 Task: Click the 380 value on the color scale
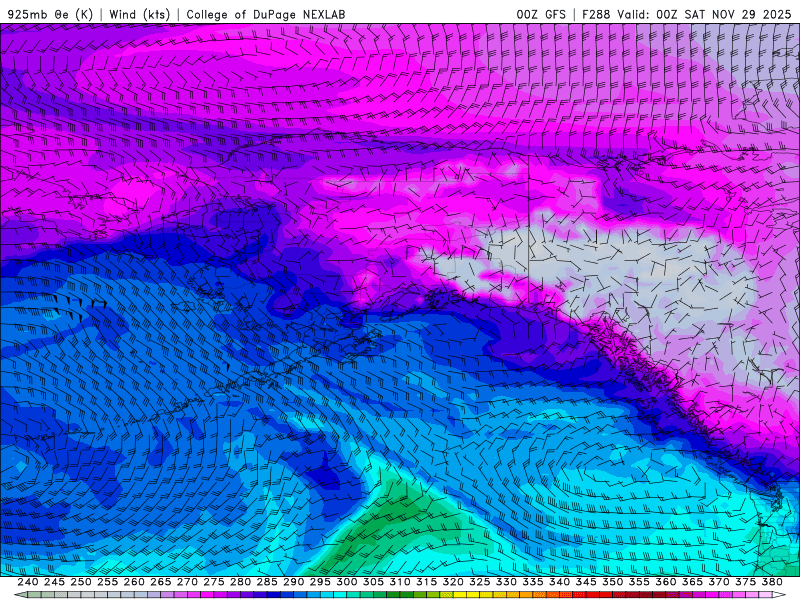click(772, 582)
